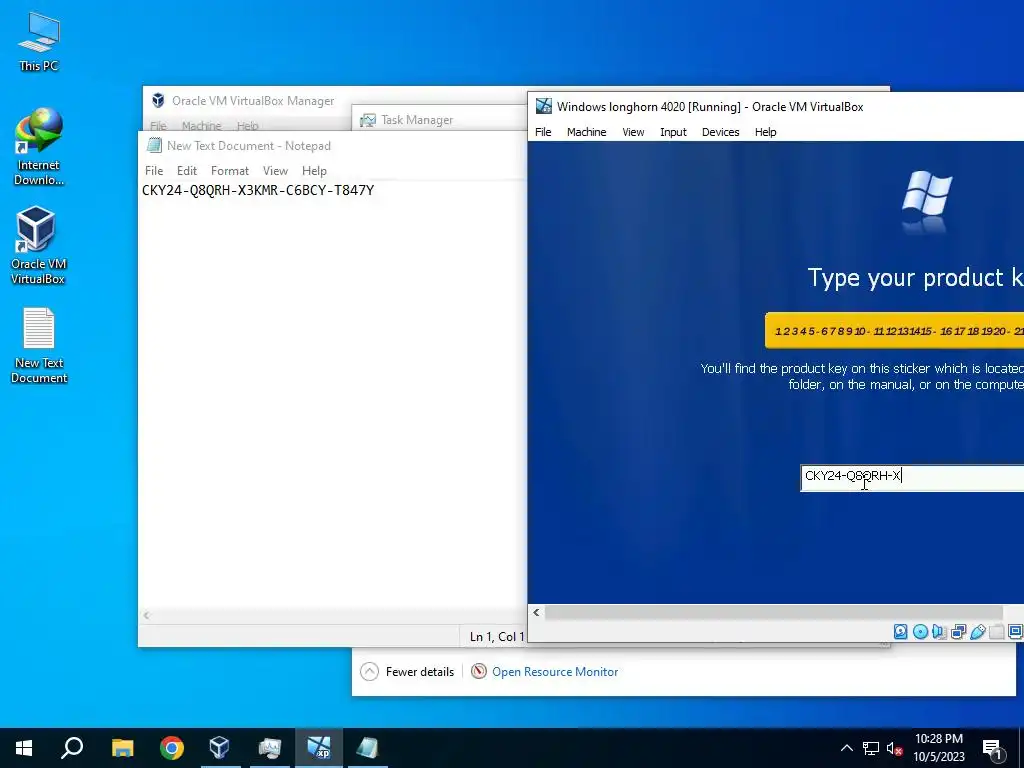Viewport: 1024px width, 768px height.
Task: Open the VM window File menu
Action: 543,132
